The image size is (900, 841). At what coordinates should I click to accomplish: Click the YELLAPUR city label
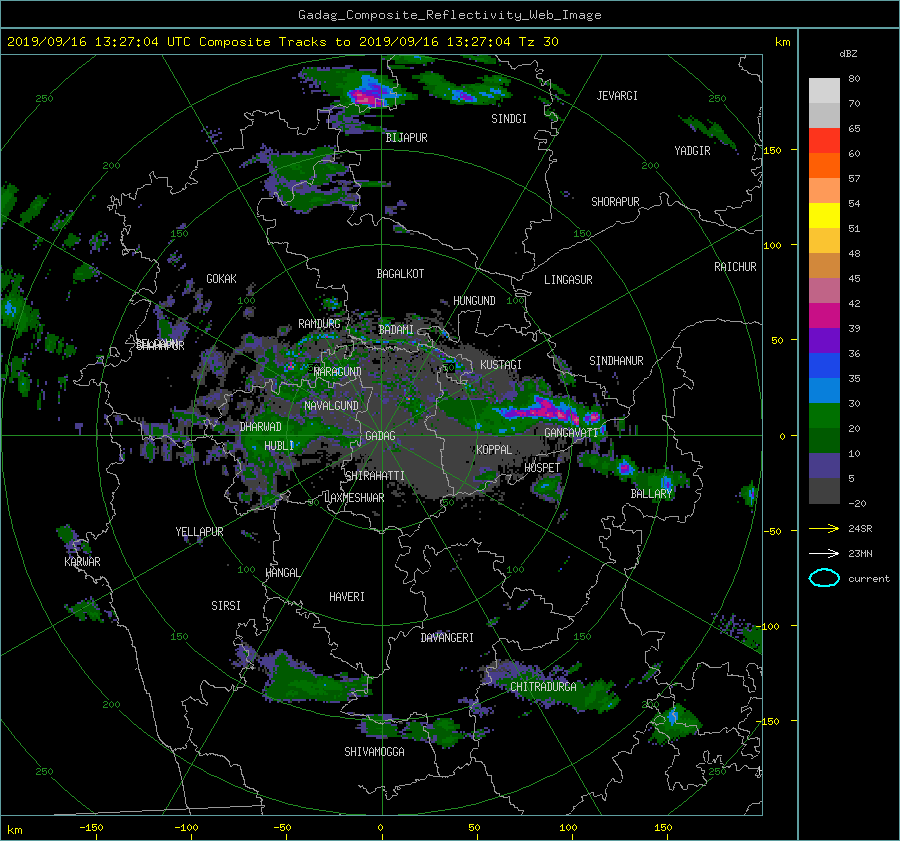click(199, 532)
